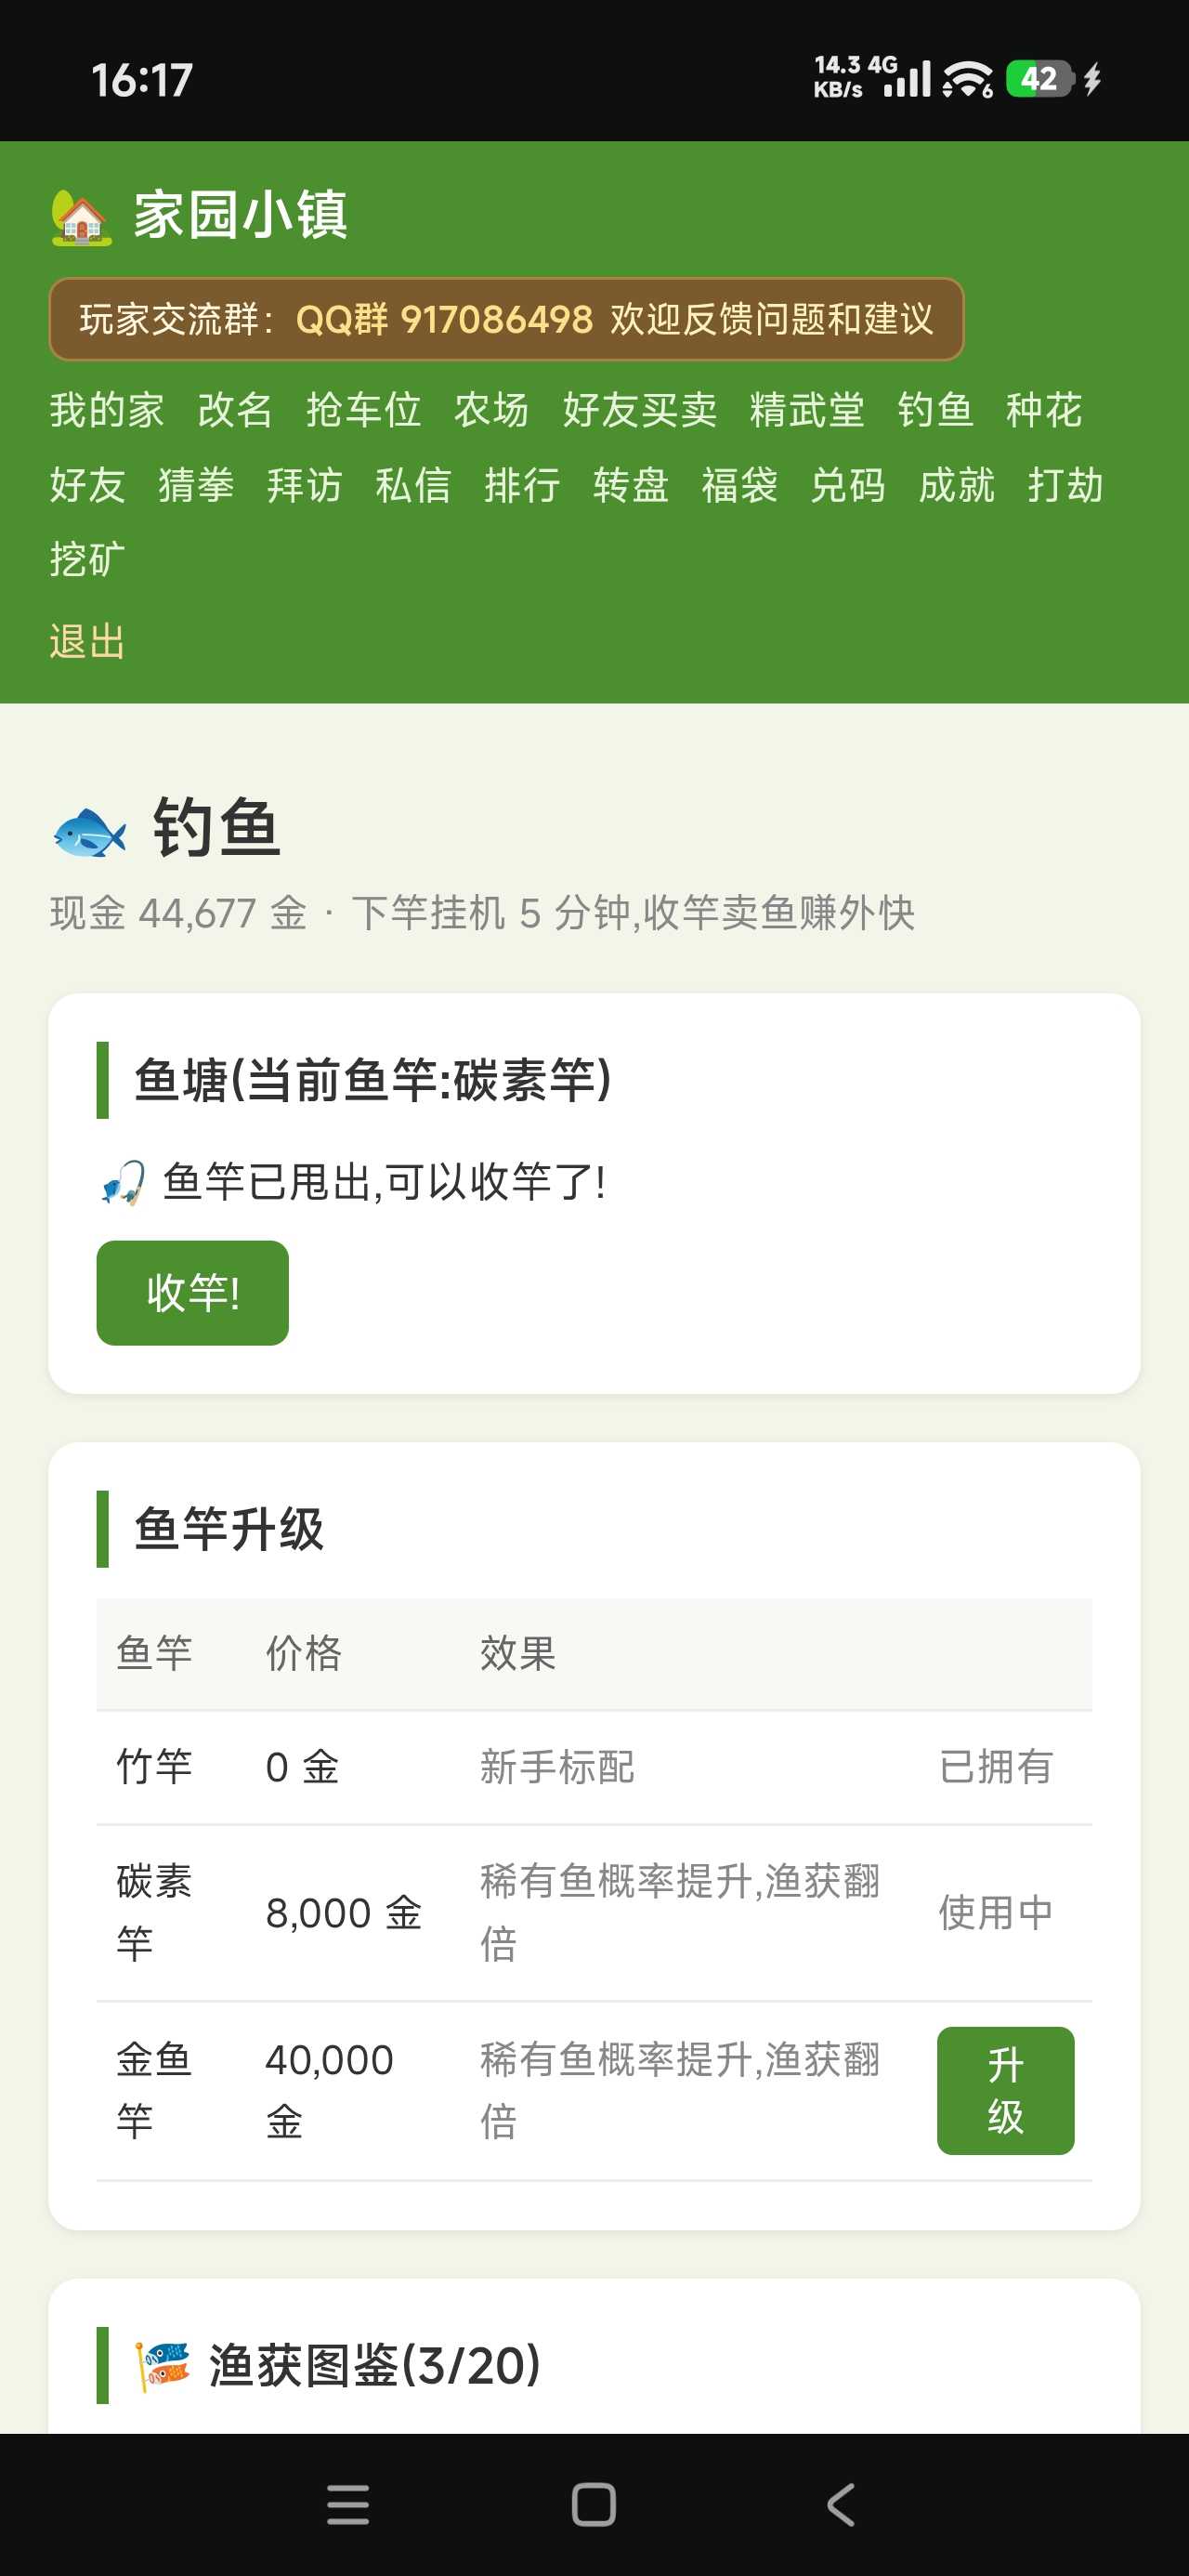1189x2576 pixels.
Task: Open the 转盘 page
Action: [x=630, y=485]
